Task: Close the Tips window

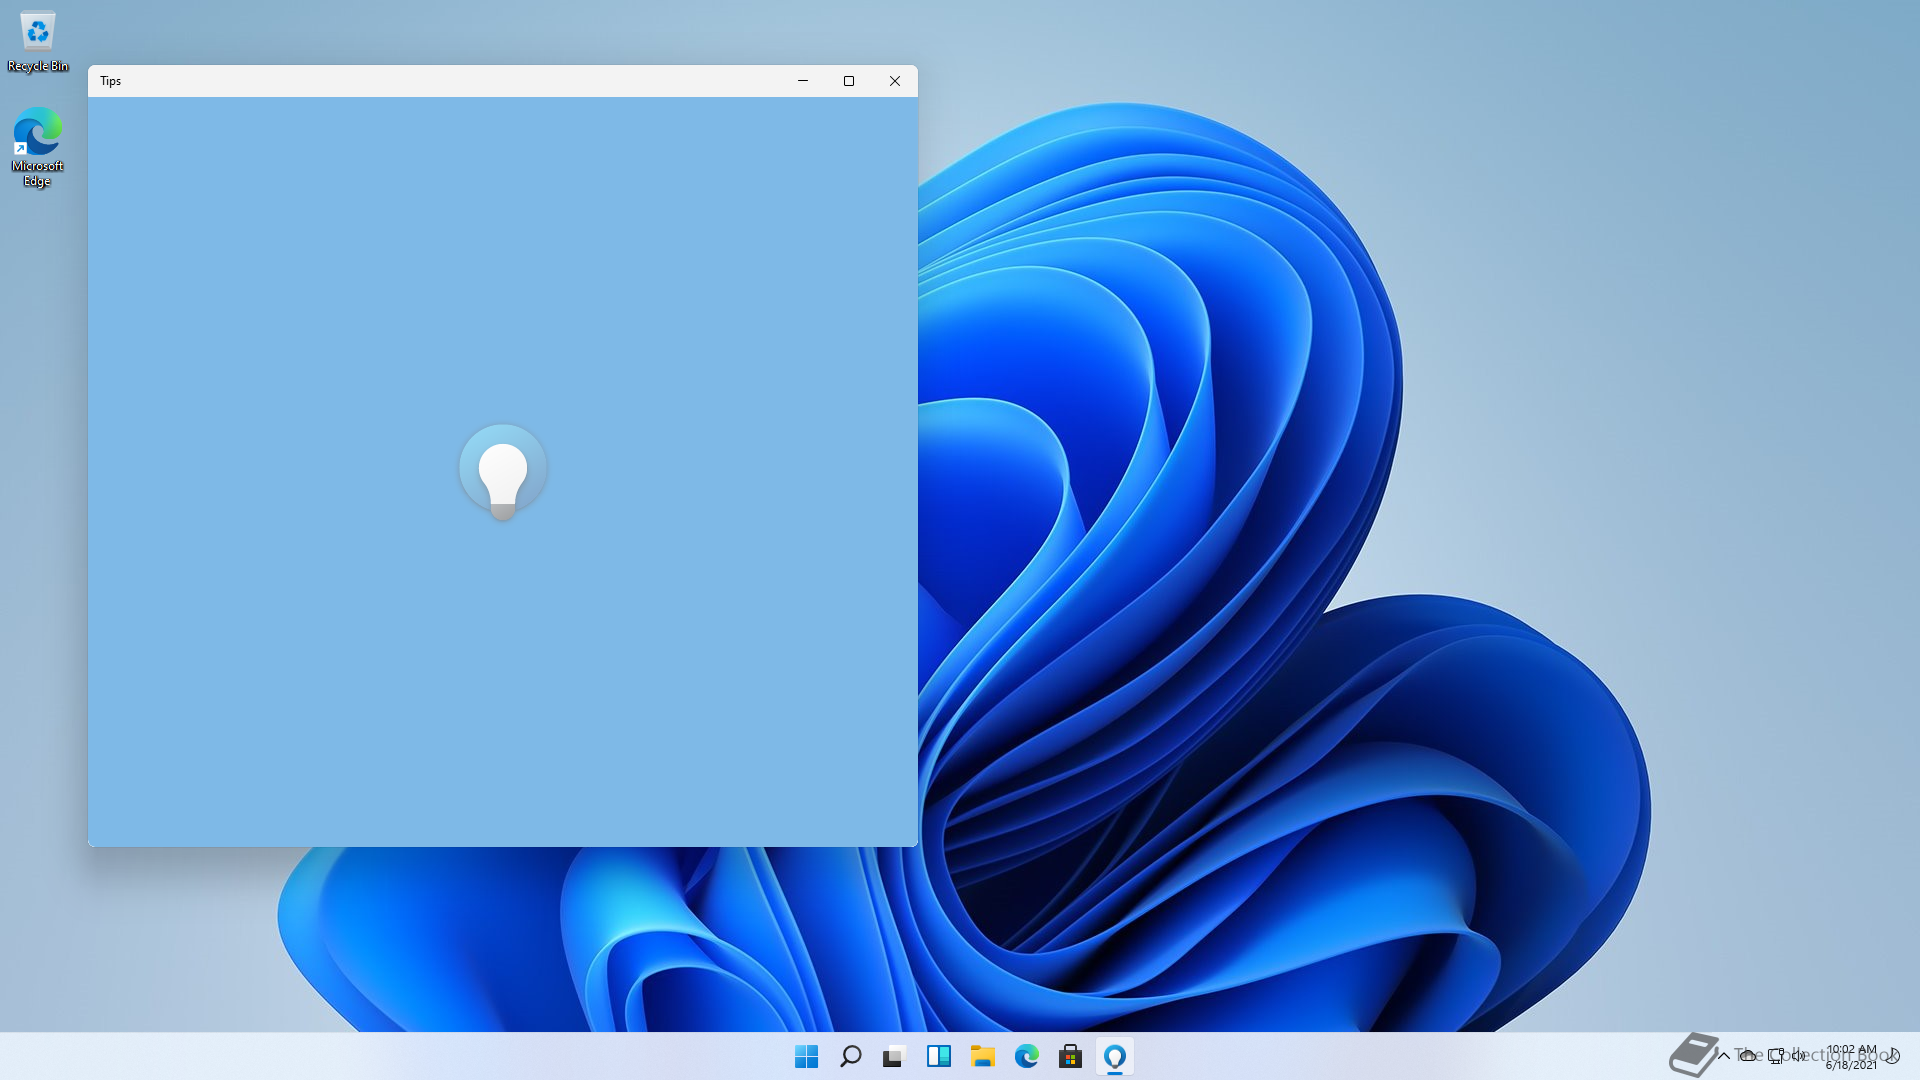Action: click(x=895, y=81)
